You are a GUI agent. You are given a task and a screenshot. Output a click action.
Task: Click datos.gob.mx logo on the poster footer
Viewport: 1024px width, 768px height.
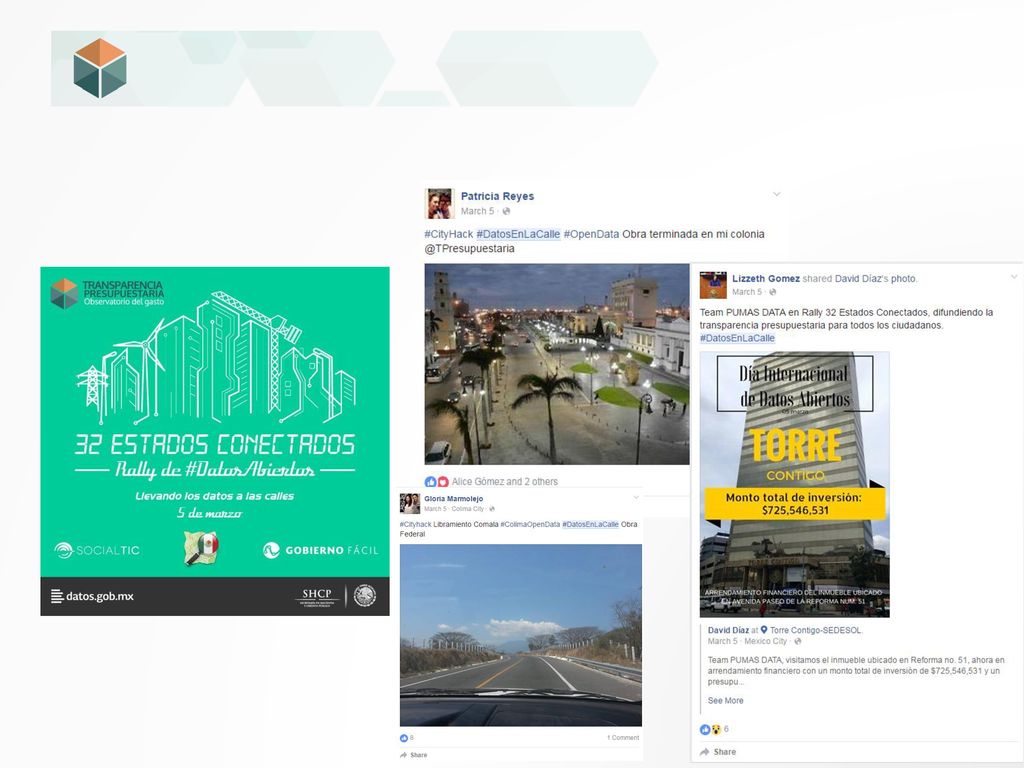[92, 596]
